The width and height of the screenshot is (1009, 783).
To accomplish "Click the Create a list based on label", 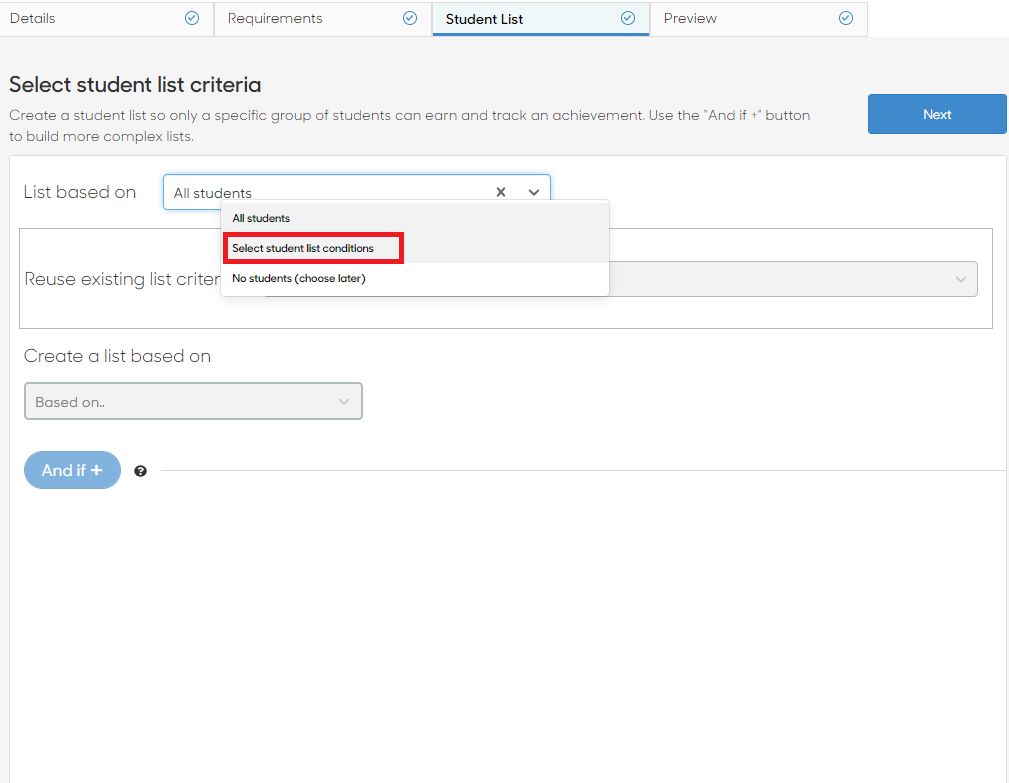I will coord(117,356).
